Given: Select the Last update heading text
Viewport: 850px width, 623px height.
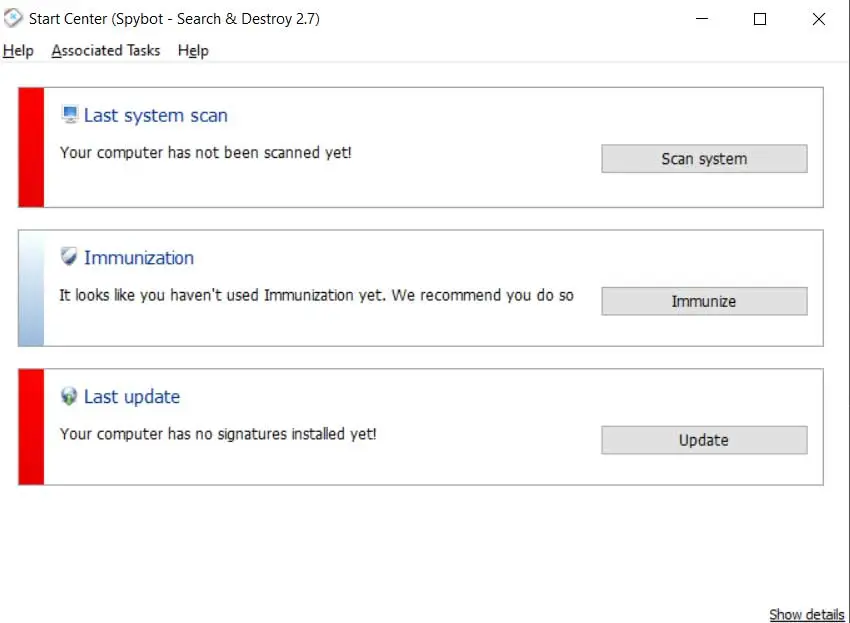Looking at the screenshot, I should 132,397.
